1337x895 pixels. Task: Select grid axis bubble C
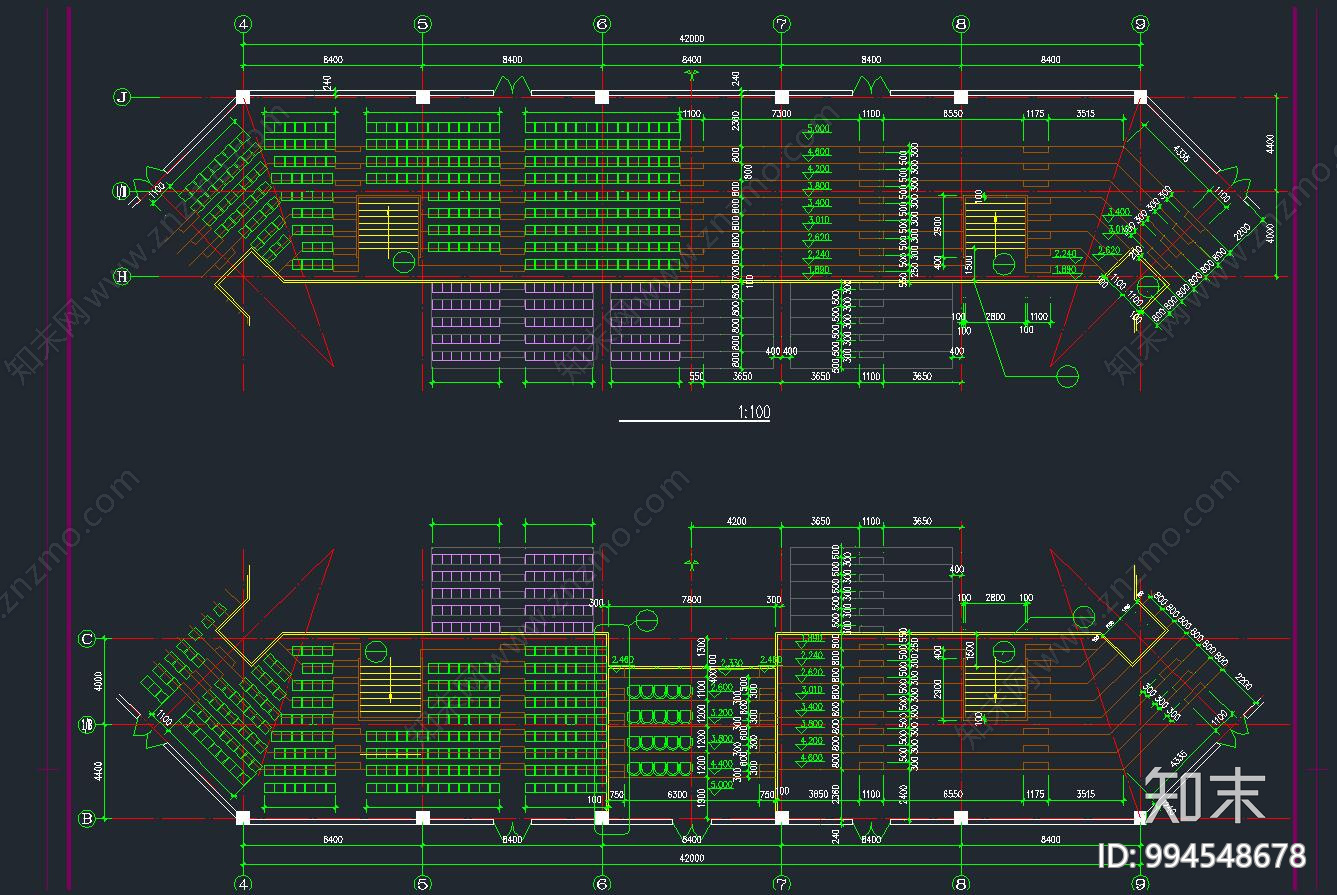pyautogui.click(x=87, y=638)
